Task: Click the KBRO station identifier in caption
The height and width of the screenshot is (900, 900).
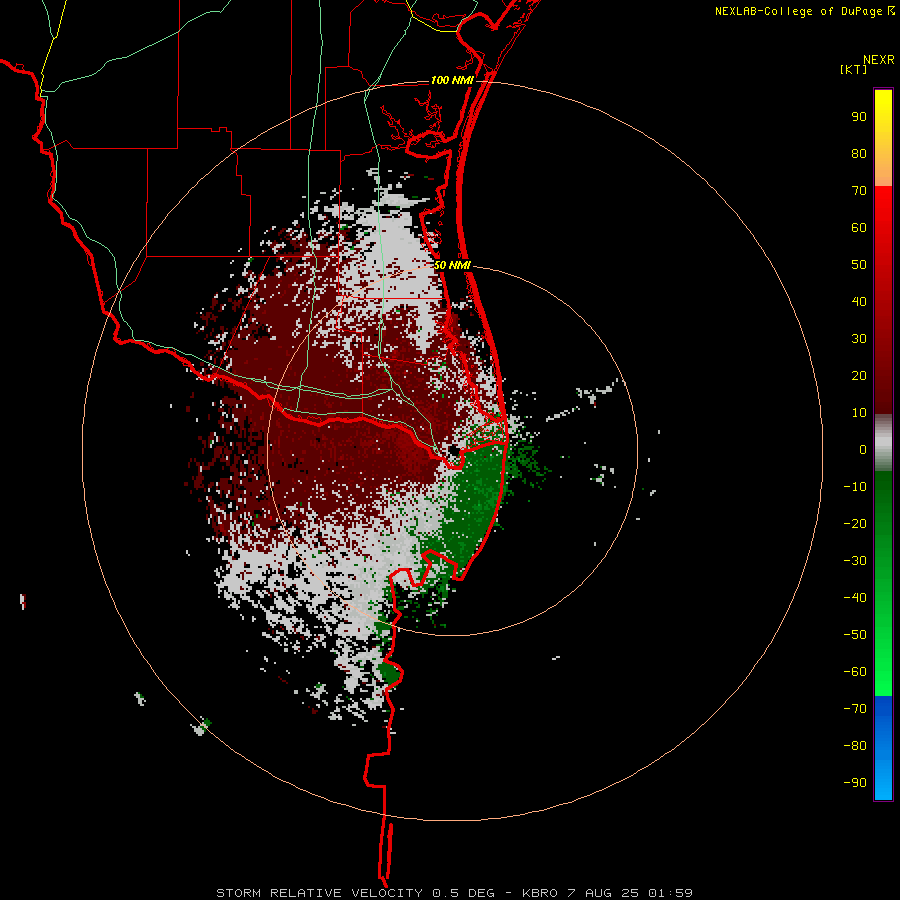Action: point(540,893)
